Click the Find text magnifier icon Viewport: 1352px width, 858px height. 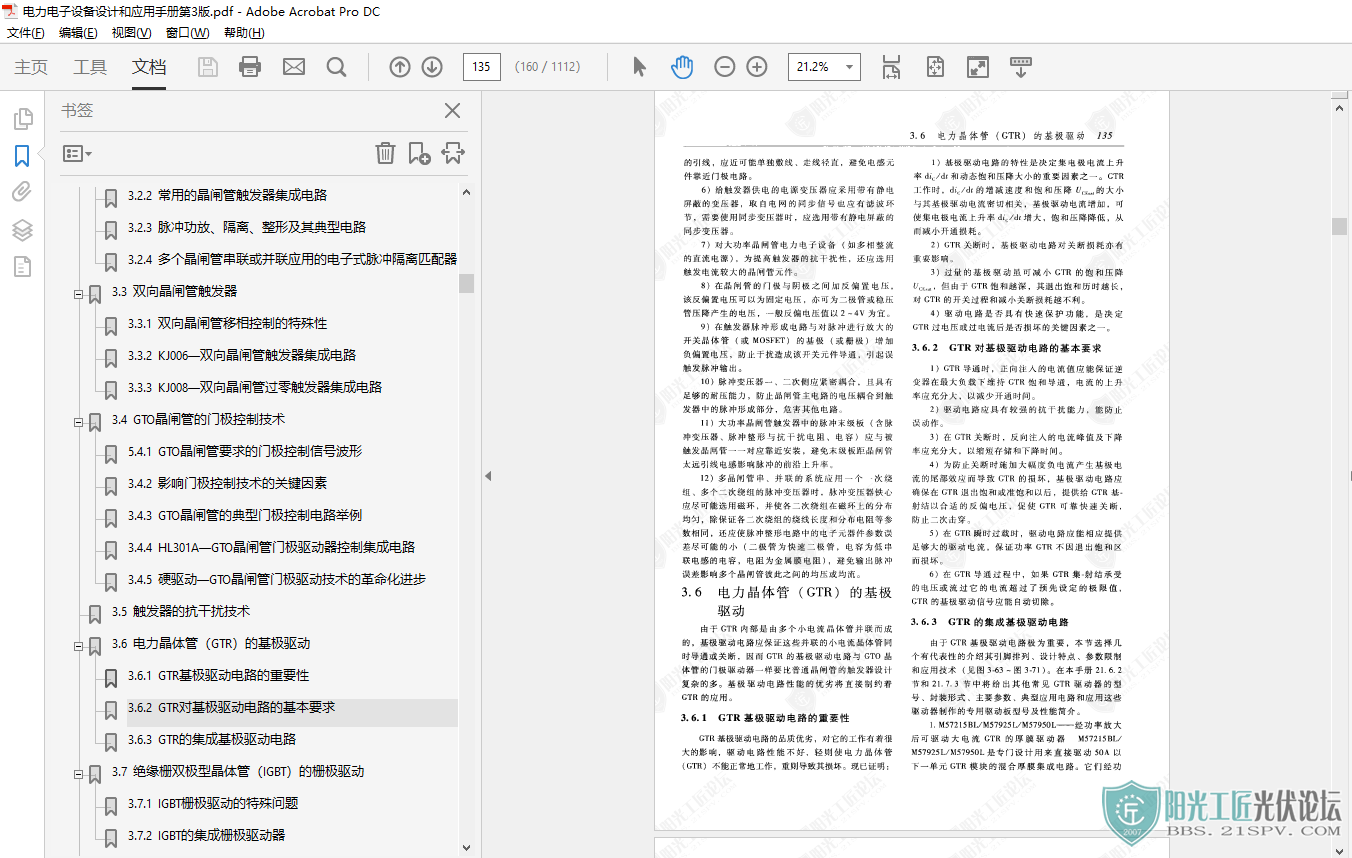pos(337,67)
